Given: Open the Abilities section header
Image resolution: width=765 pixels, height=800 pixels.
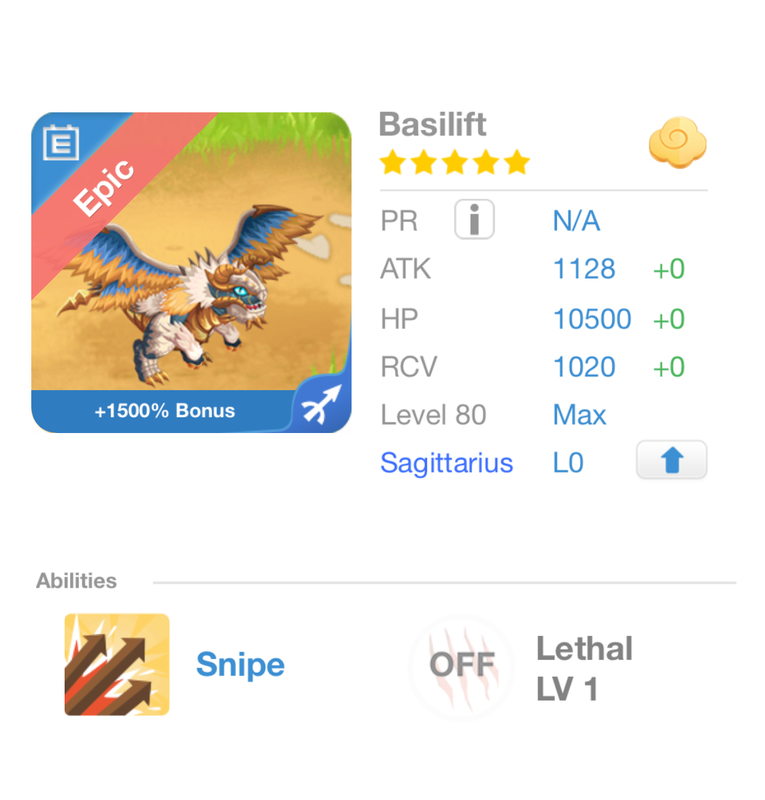Looking at the screenshot, I should [75, 580].
